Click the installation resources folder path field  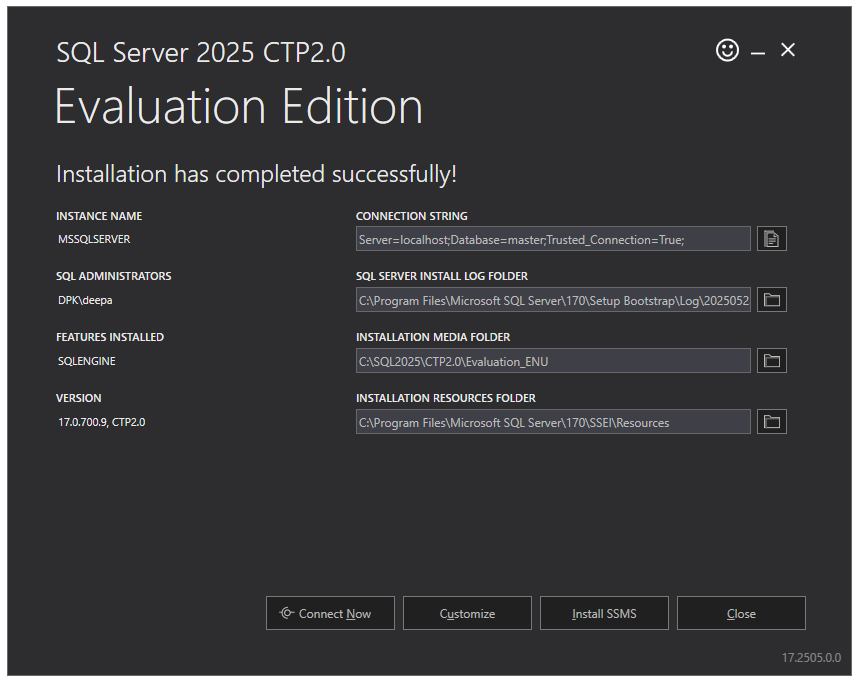[x=553, y=421]
